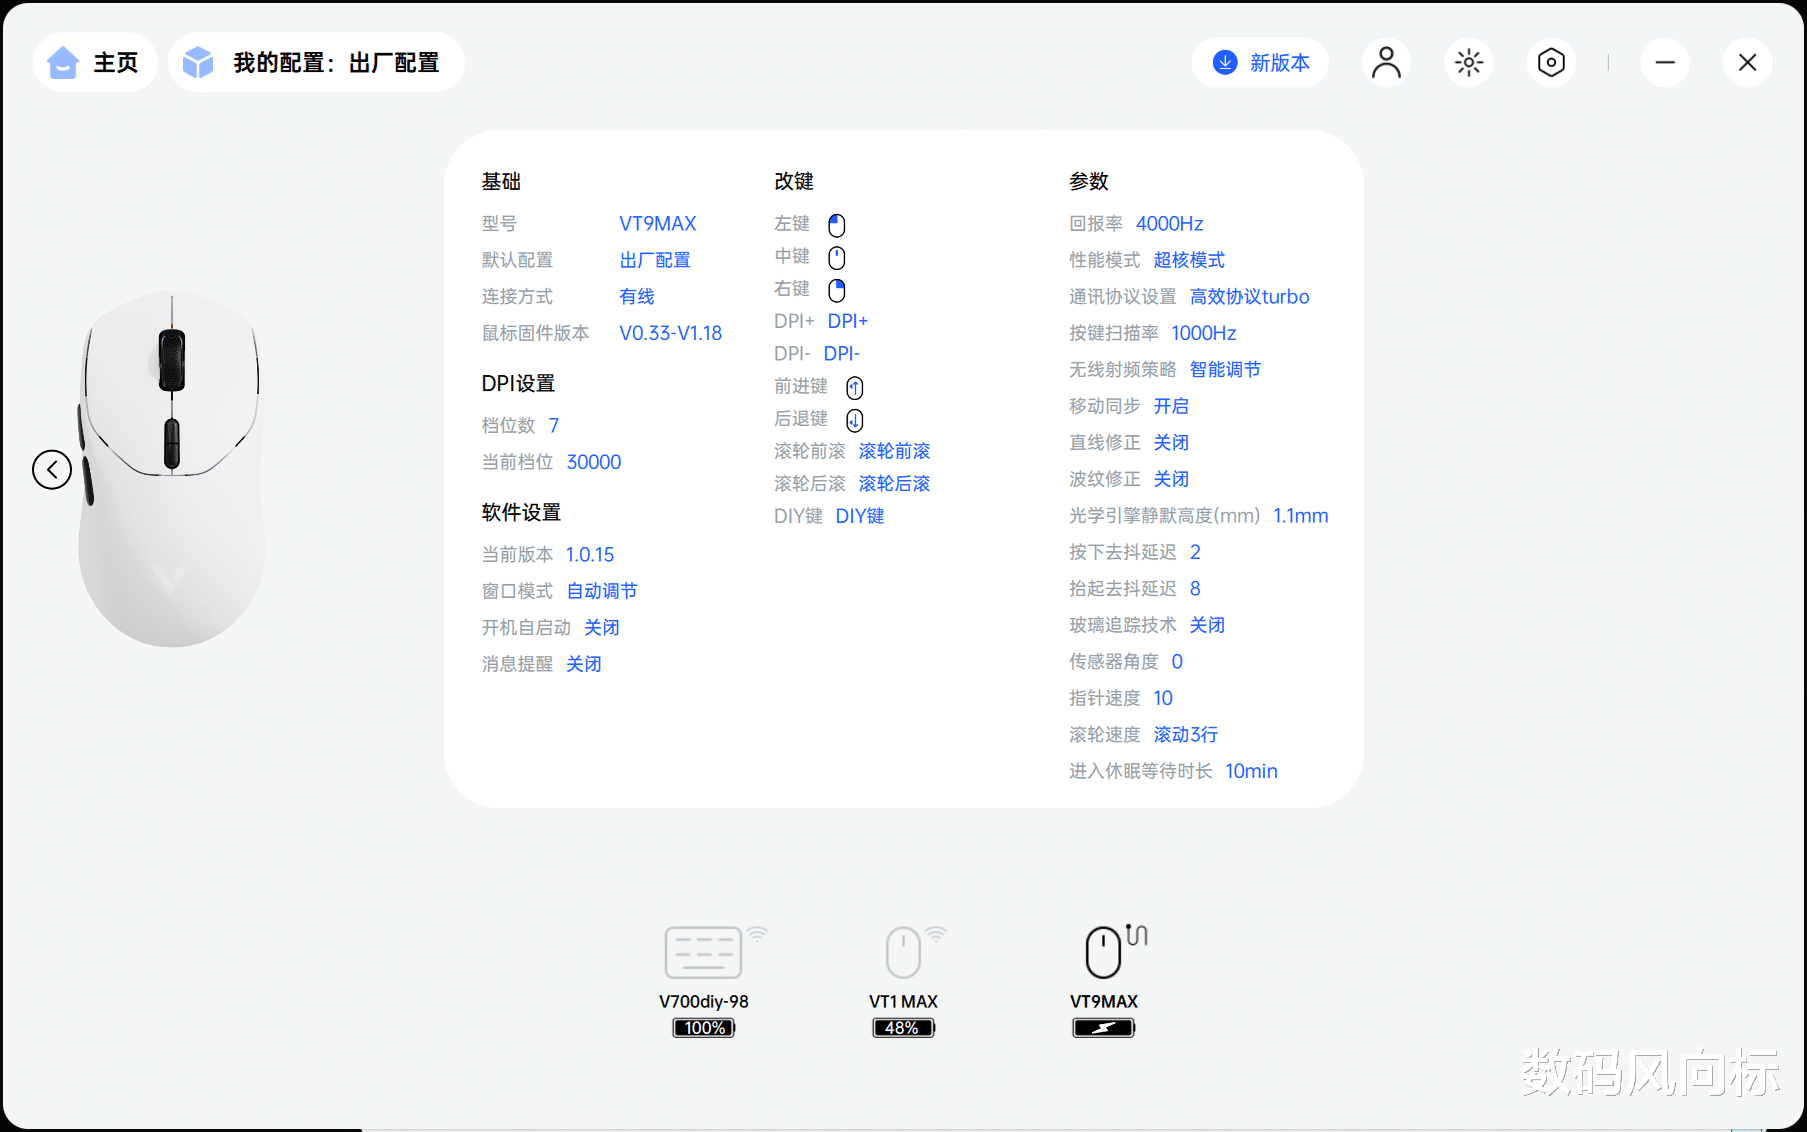
Task: Click firmware version V0.33-V1.18
Action: coord(670,333)
